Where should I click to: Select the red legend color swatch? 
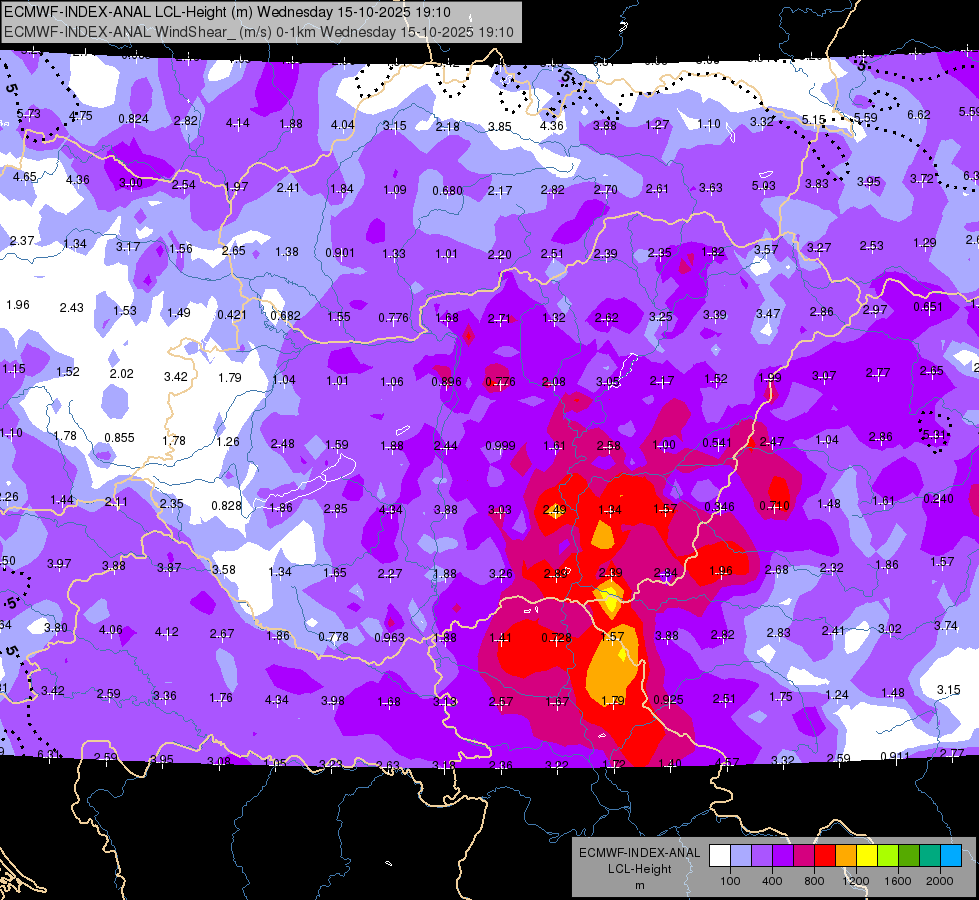[x=825, y=856]
